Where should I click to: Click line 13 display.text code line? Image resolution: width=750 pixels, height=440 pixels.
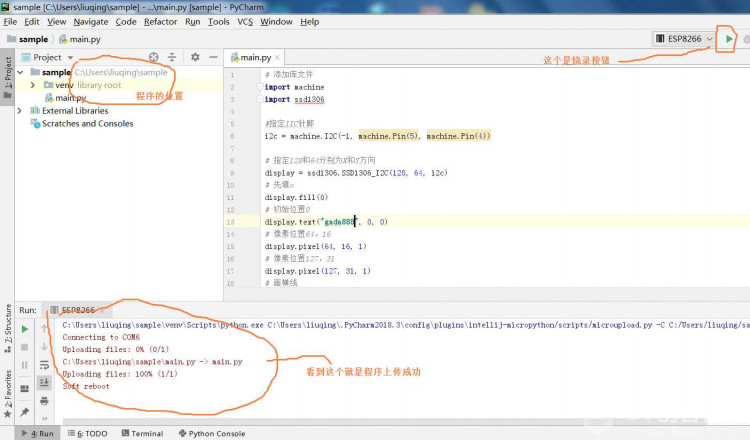[x=326, y=222]
